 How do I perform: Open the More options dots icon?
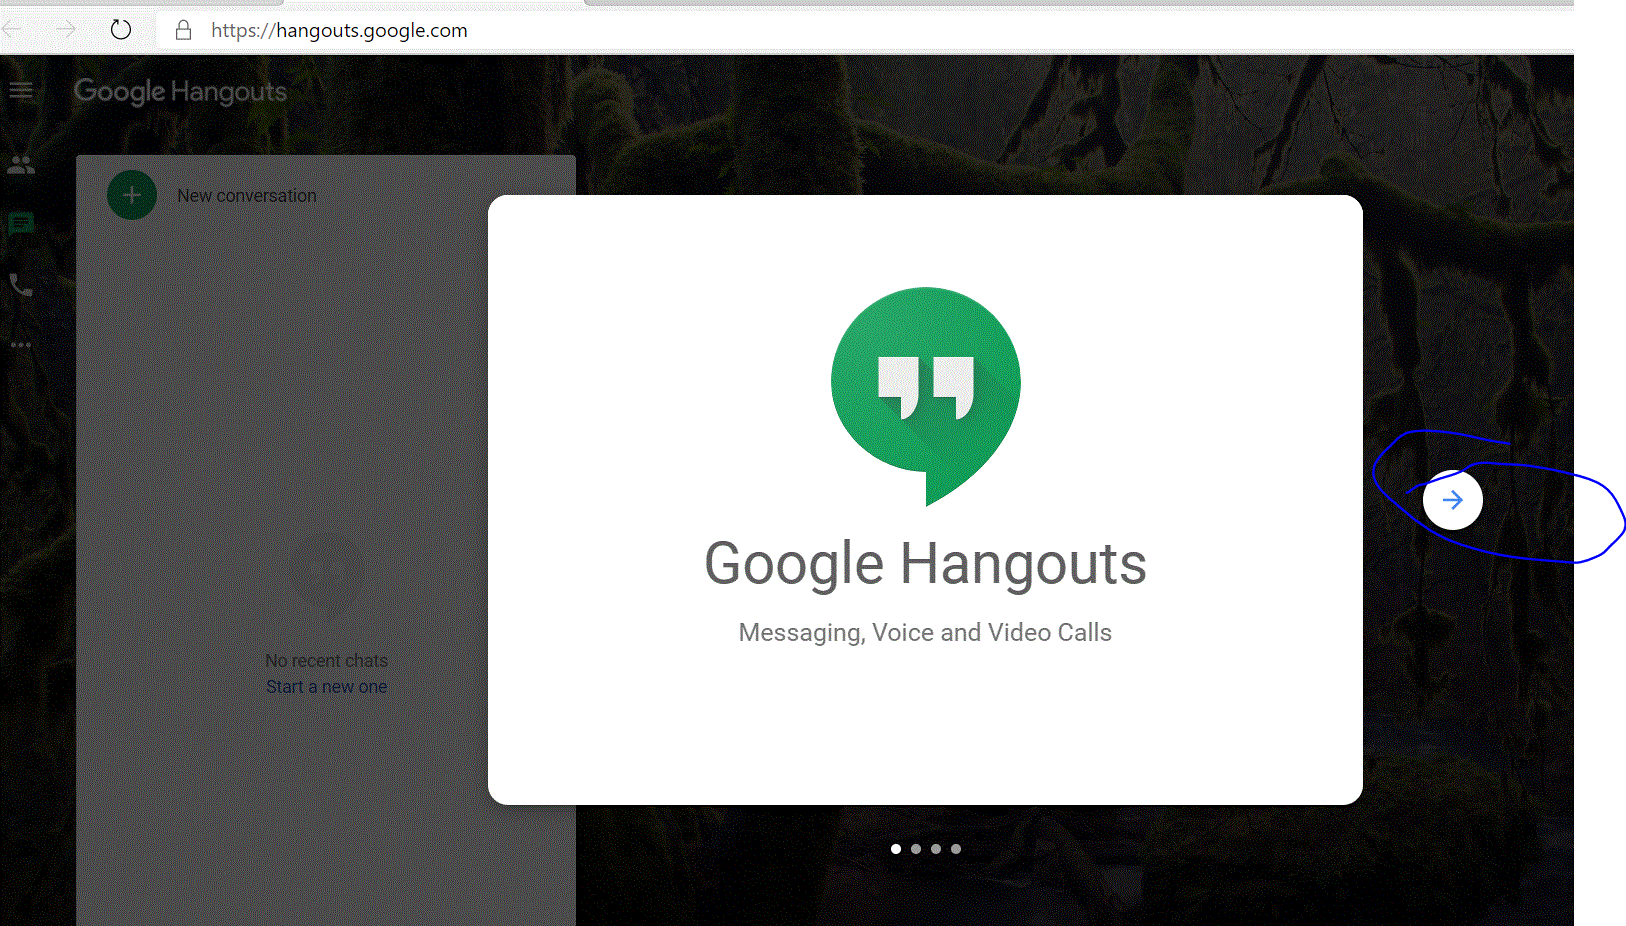21,345
